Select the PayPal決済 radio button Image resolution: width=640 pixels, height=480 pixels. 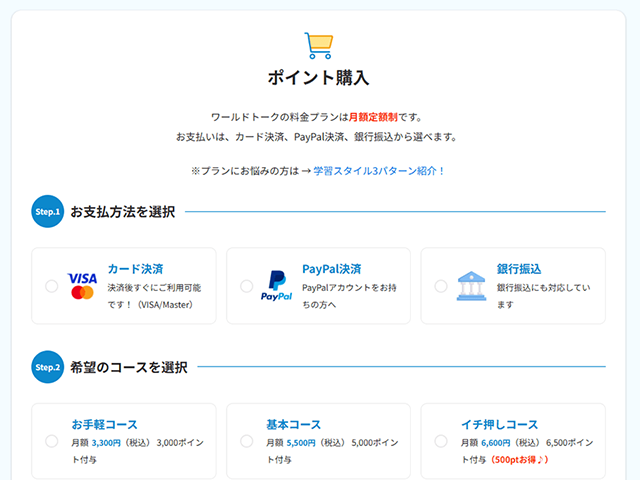(x=247, y=286)
